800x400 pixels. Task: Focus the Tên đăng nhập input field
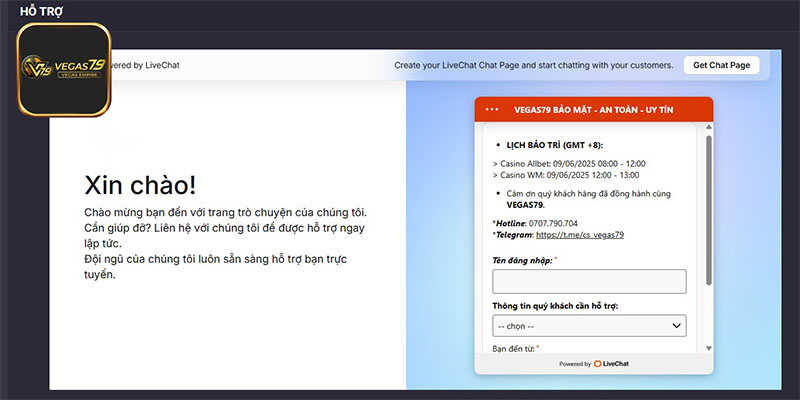point(588,281)
